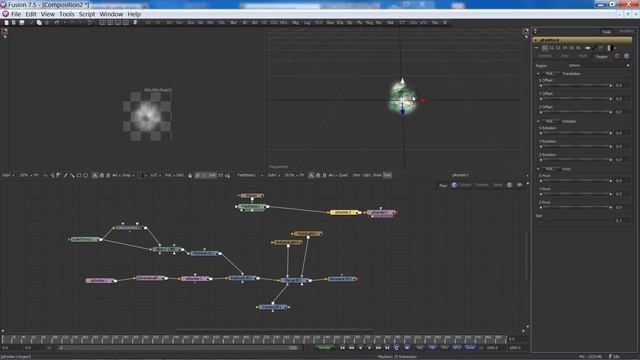640x360 pixels.
Task: Open the left viewer zoom percentage dropdown
Action: point(25,175)
